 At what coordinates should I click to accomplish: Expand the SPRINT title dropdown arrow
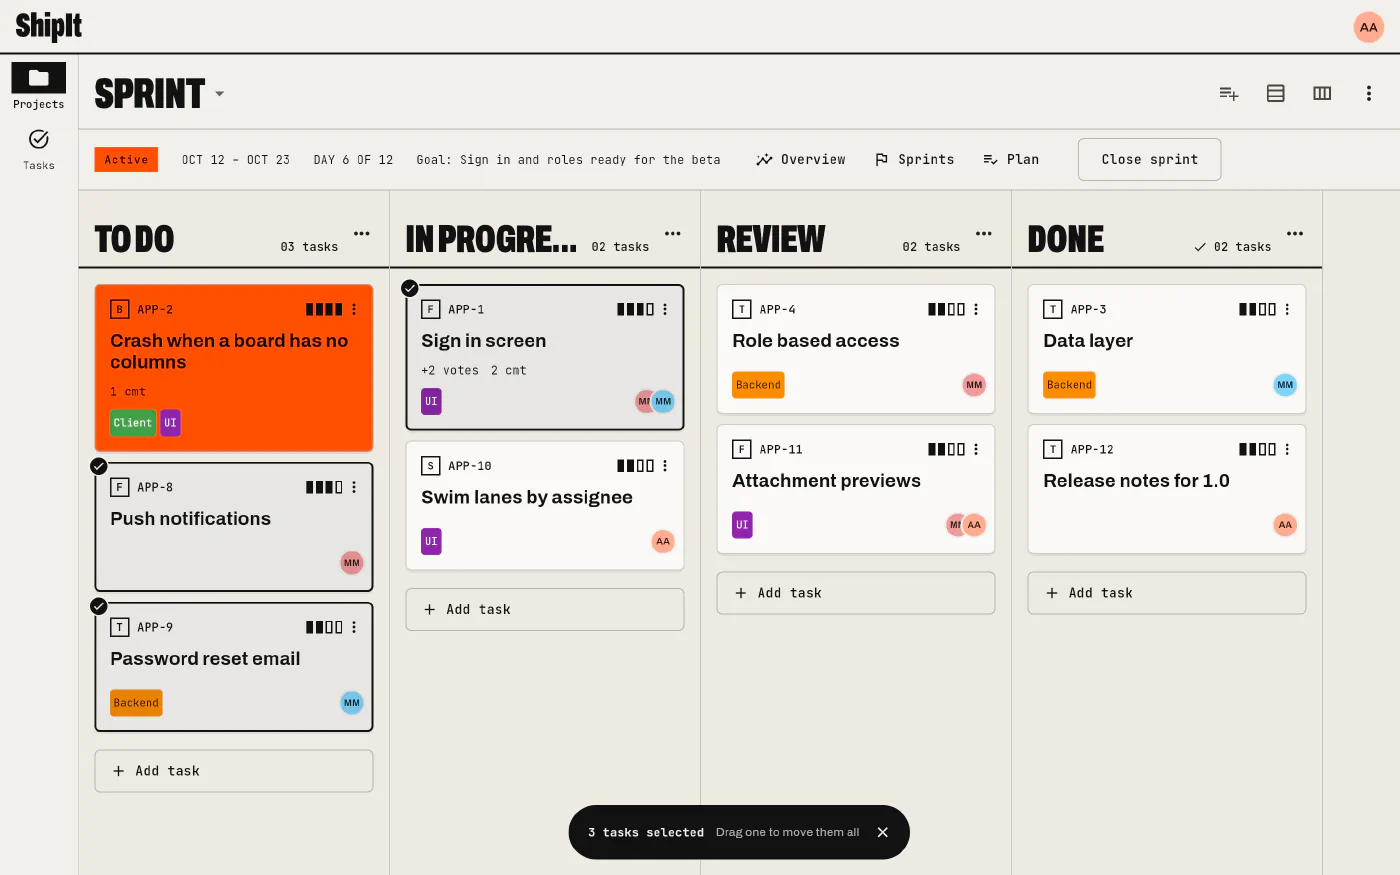point(219,94)
